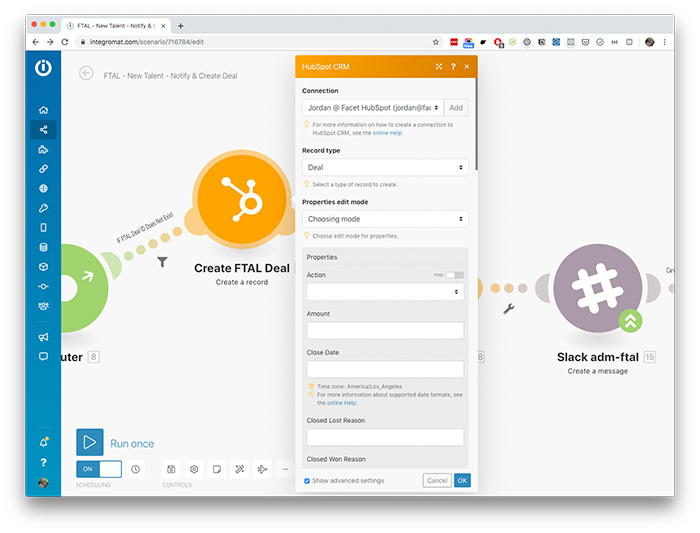Open Teams people icon in sidebar
Image resolution: width=700 pixels, height=533 pixels.
pos(43,306)
